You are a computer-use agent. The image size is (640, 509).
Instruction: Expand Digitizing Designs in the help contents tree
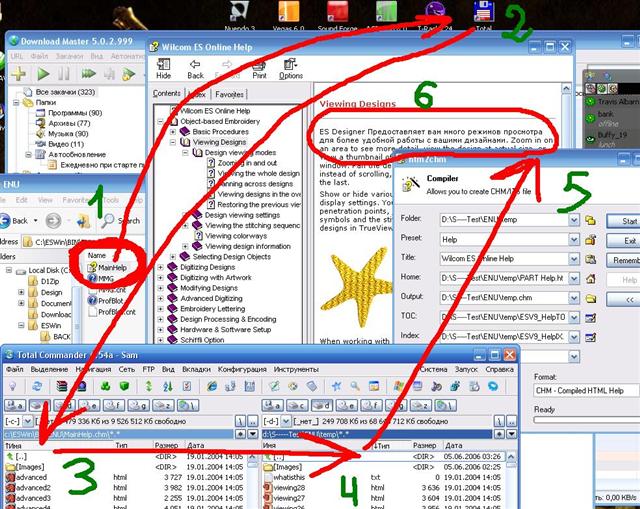tap(160, 267)
